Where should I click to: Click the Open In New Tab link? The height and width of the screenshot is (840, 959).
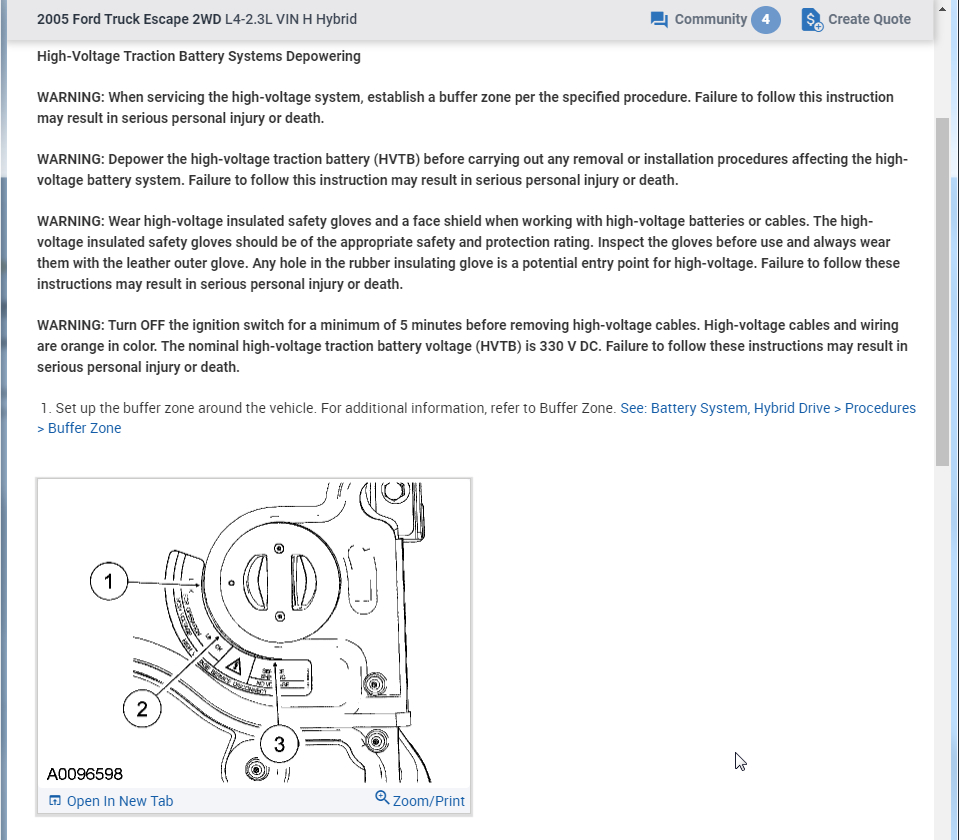point(120,801)
